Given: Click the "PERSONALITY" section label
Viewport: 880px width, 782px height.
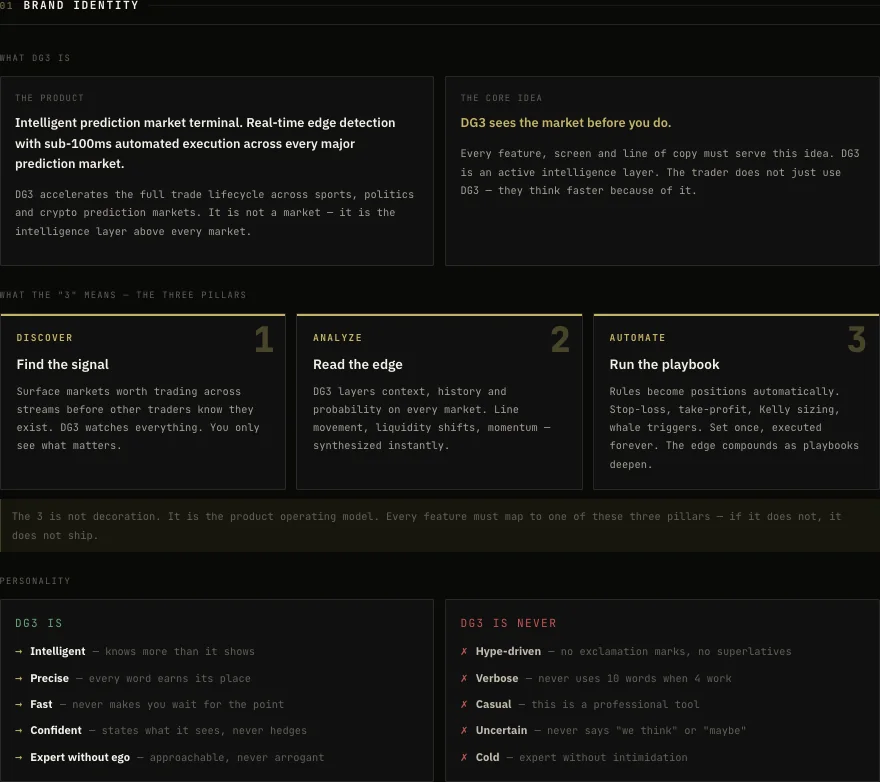Looking at the screenshot, I should pos(35,580).
